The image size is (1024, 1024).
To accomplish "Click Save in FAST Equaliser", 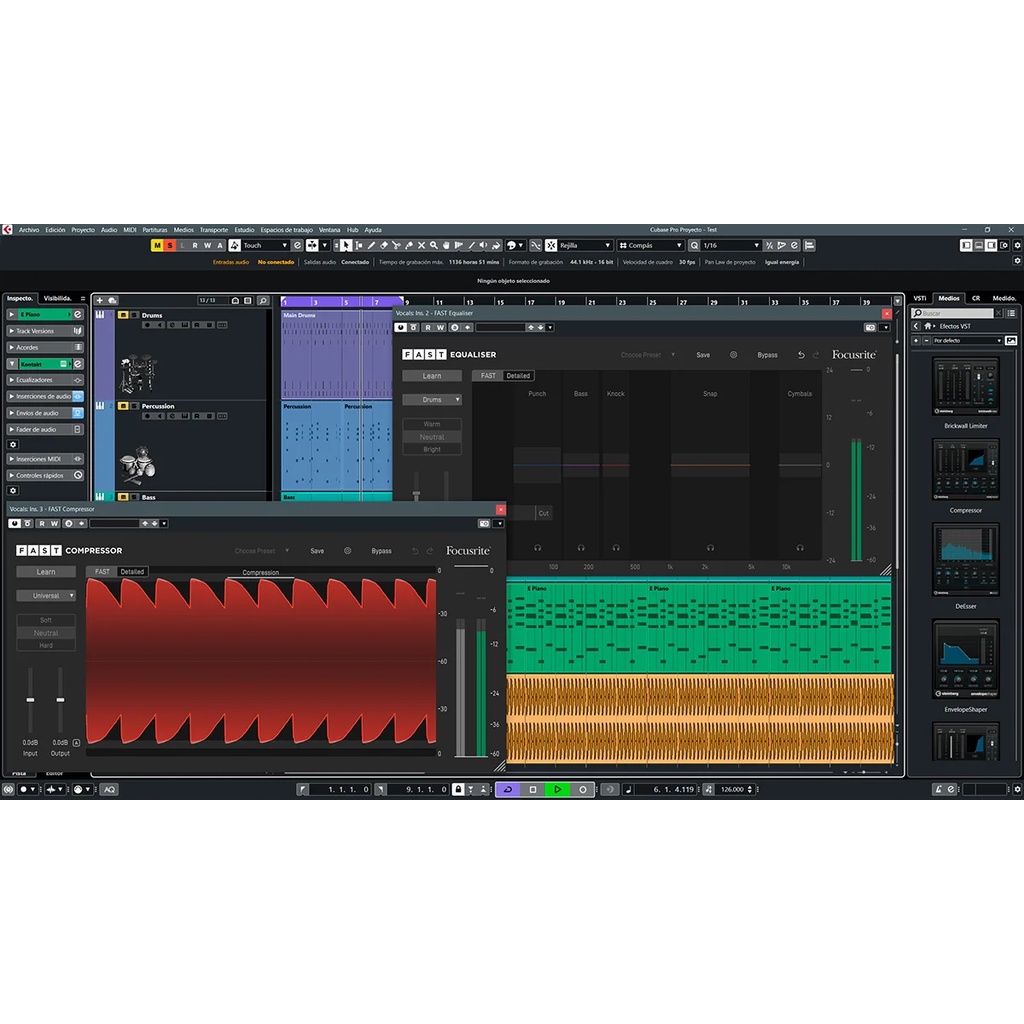I will (703, 355).
